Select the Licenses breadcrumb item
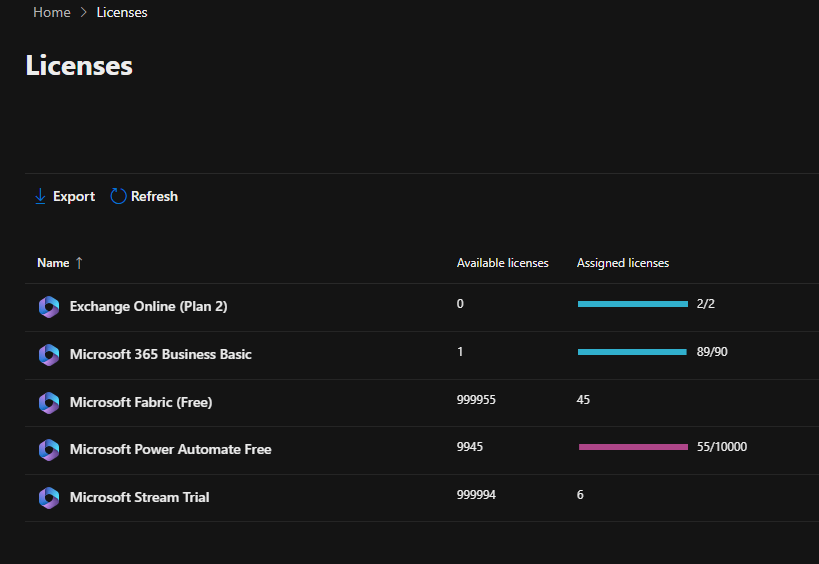Image resolution: width=819 pixels, height=564 pixels. pyautogui.click(x=122, y=12)
